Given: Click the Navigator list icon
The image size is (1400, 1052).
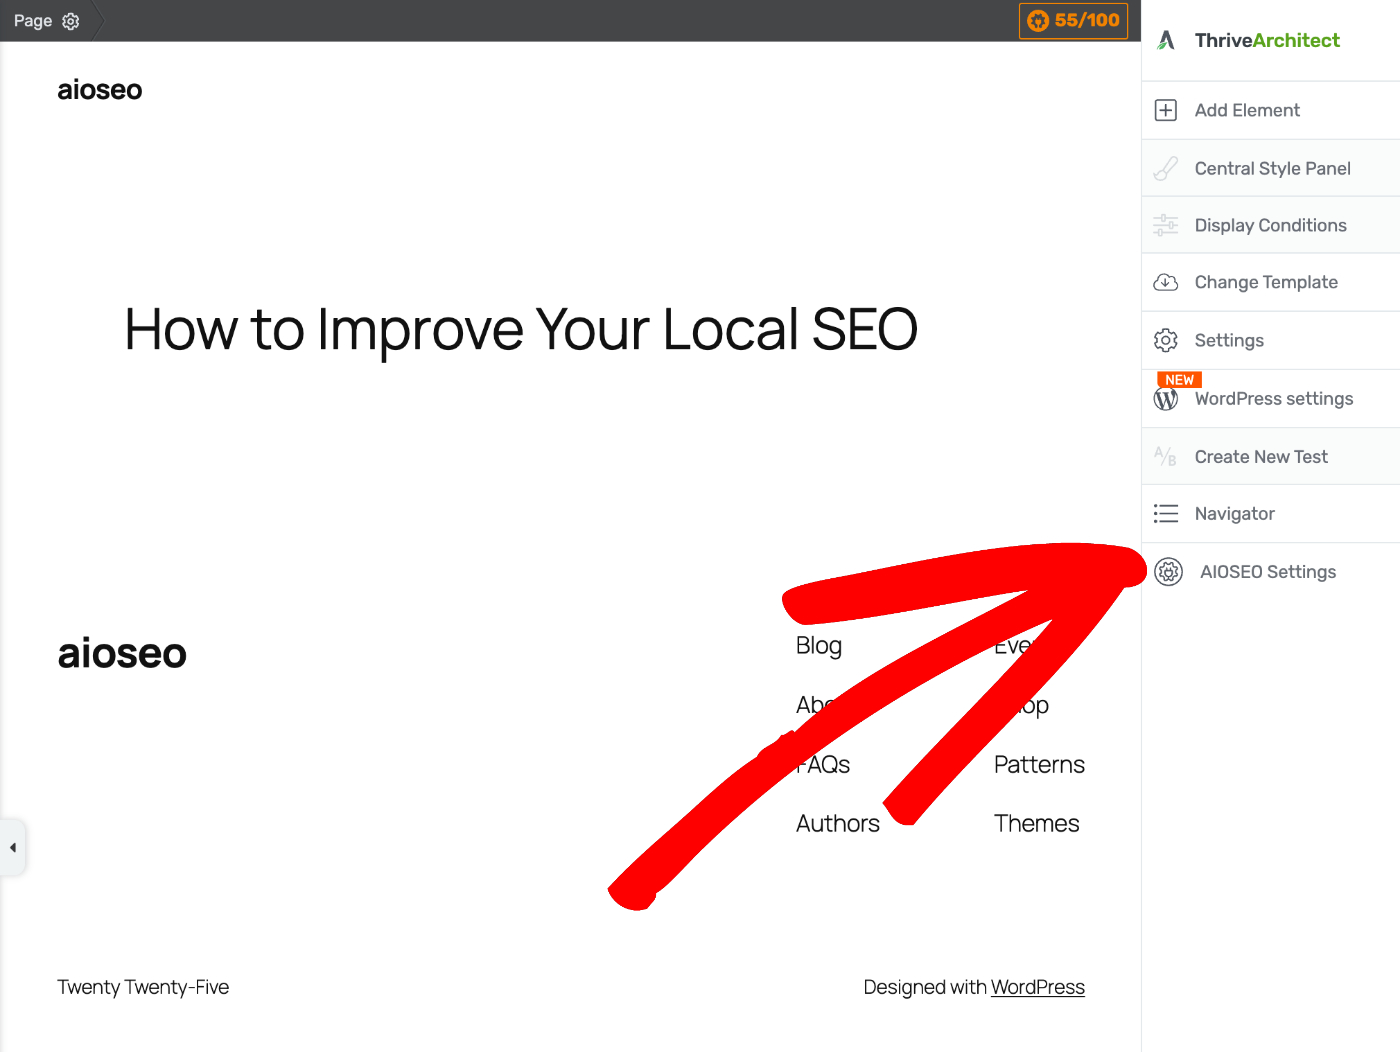Looking at the screenshot, I should click(x=1166, y=513).
